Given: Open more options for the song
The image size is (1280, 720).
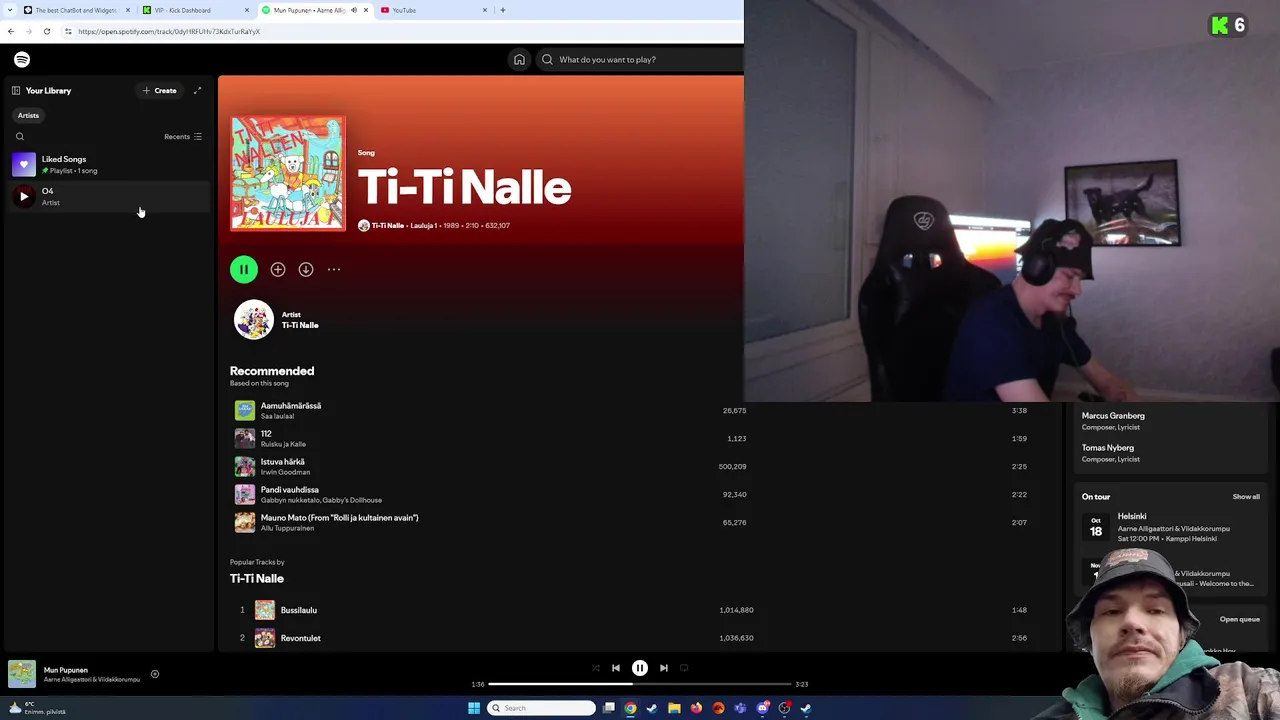Looking at the screenshot, I should coord(334,269).
